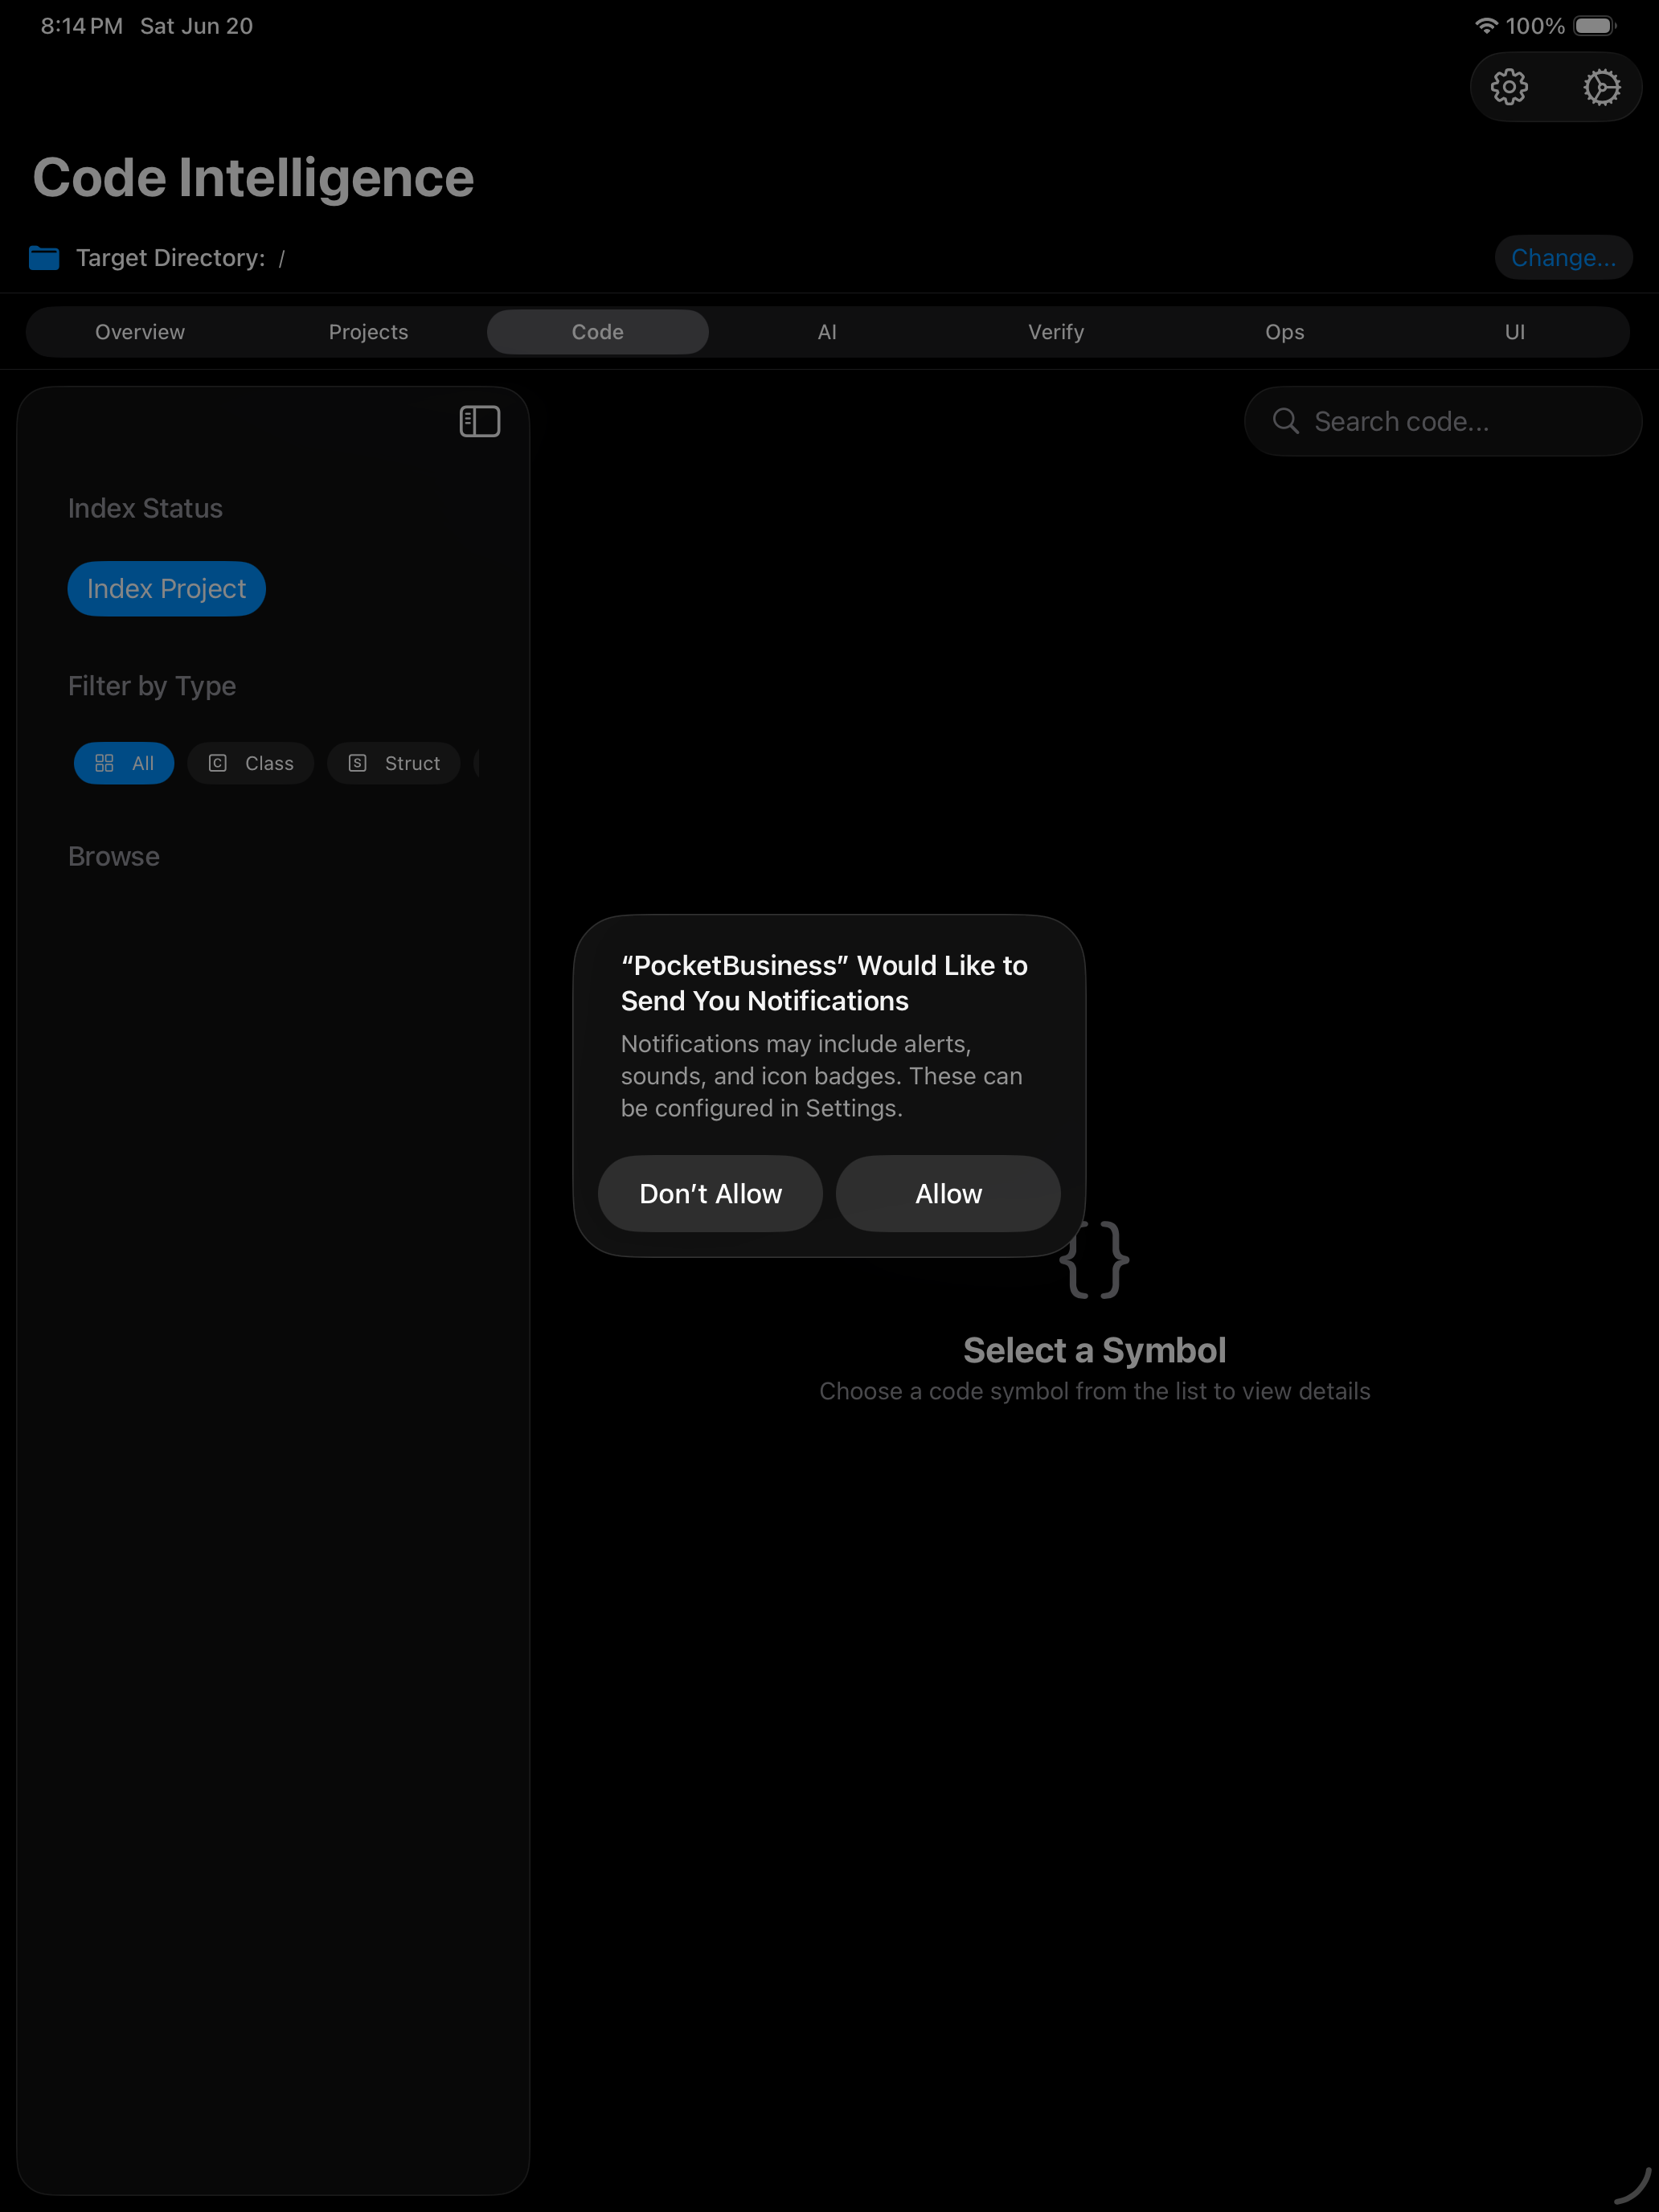1659x2212 pixels.
Task: Click the blue folder icon beside Target Directory
Action: point(44,258)
